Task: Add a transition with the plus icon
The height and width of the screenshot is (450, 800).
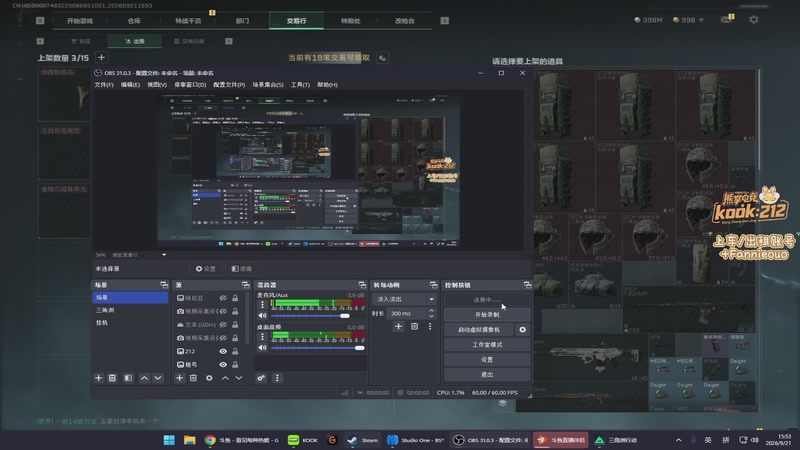Action: click(398, 326)
